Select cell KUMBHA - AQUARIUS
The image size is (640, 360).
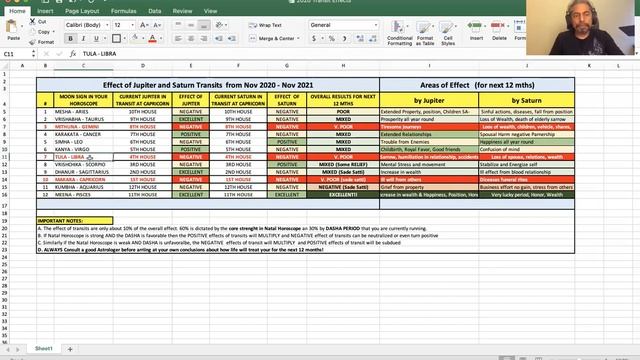(x=83, y=187)
